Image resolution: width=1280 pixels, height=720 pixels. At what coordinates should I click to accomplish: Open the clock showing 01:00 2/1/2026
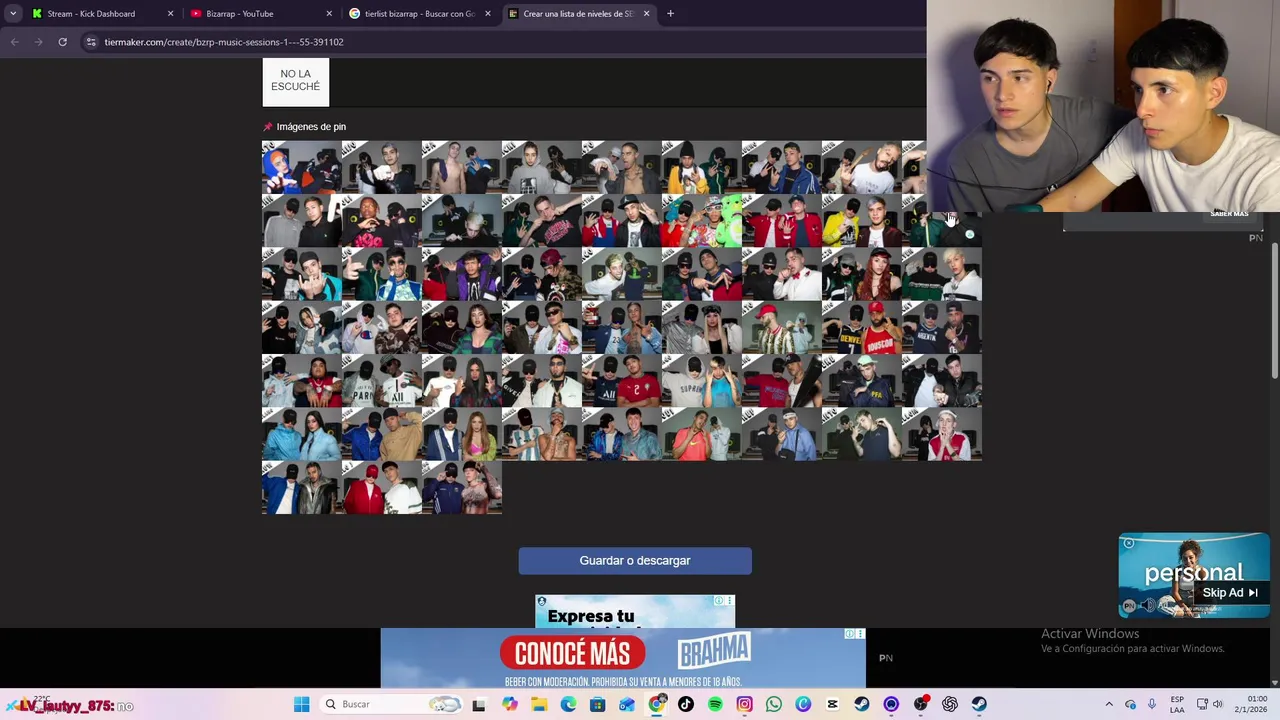pyautogui.click(x=1253, y=704)
